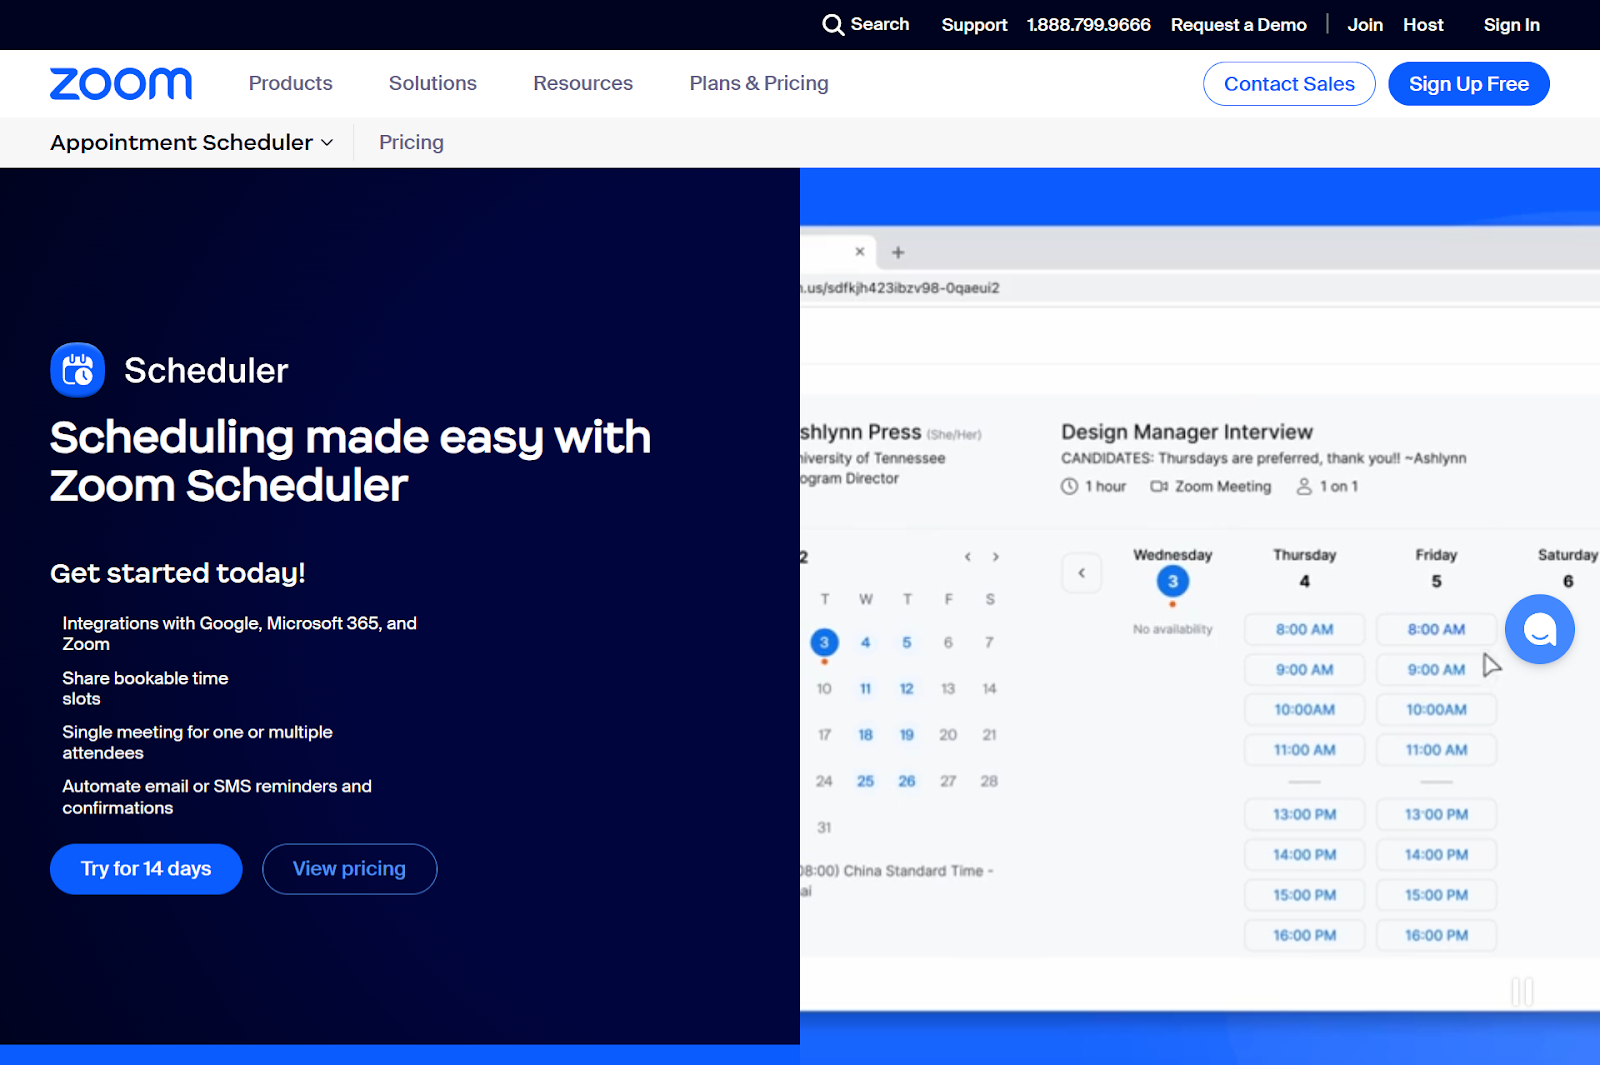Click the search magnifier icon
This screenshot has height=1065, width=1600.
[x=833, y=24]
